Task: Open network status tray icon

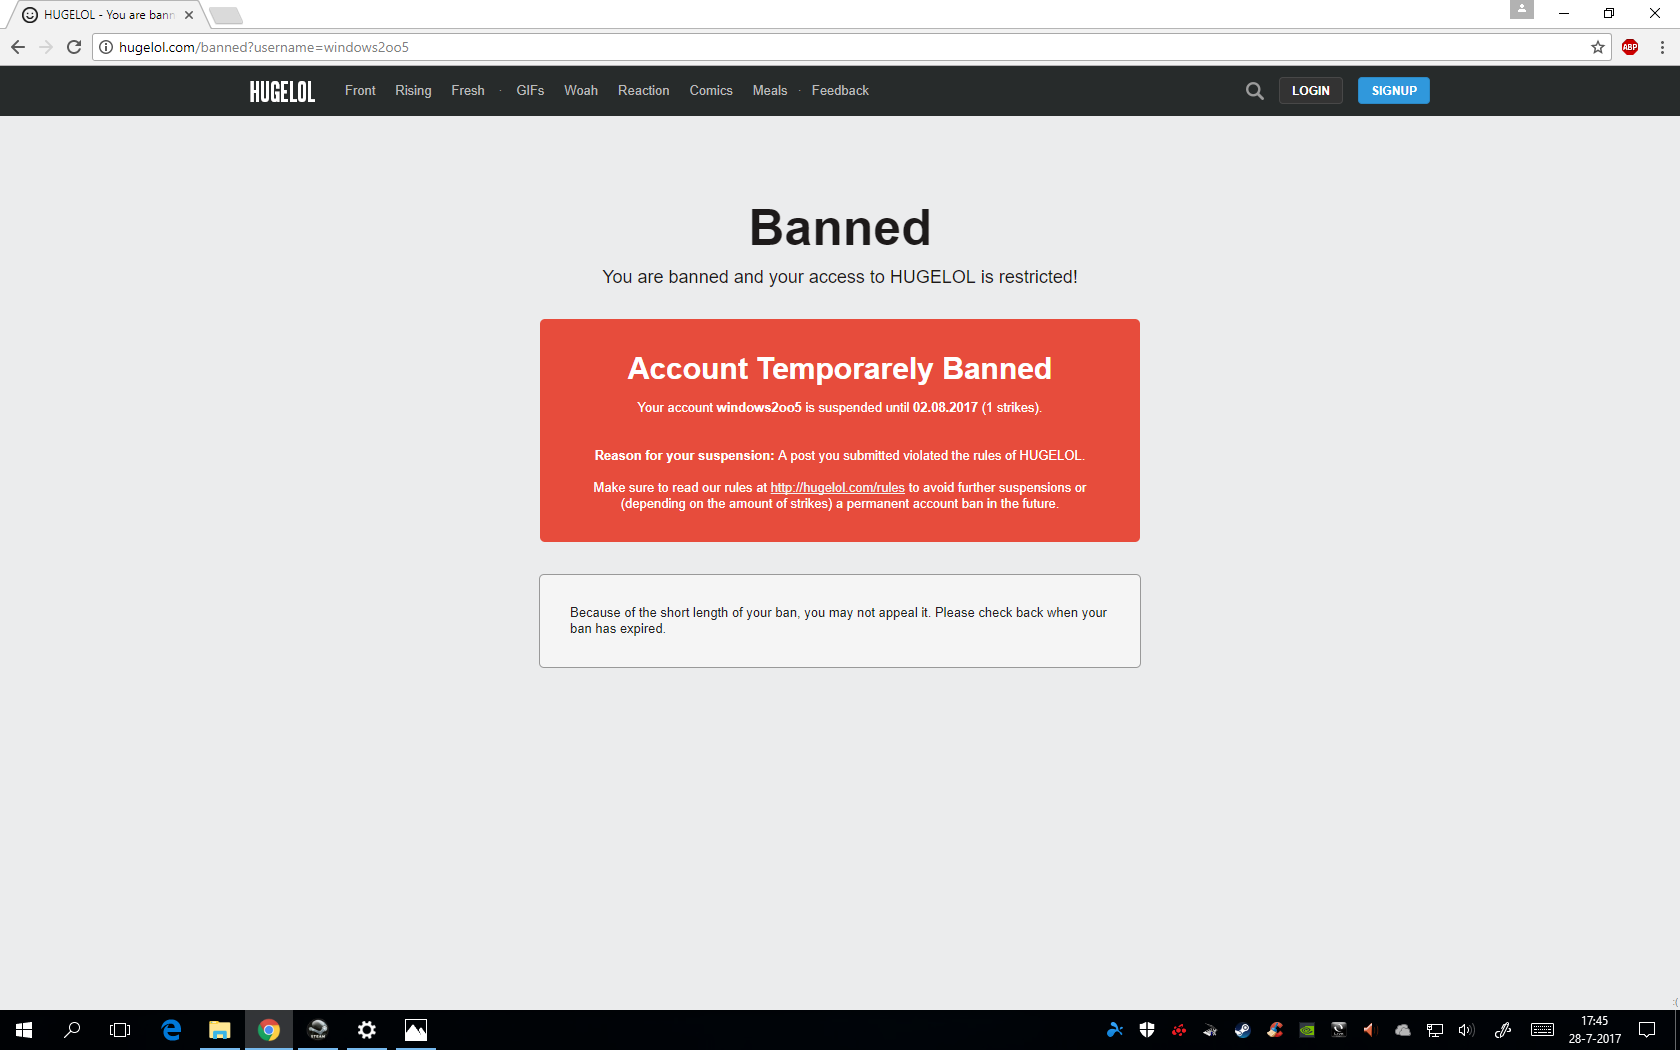Action: point(1435,1030)
